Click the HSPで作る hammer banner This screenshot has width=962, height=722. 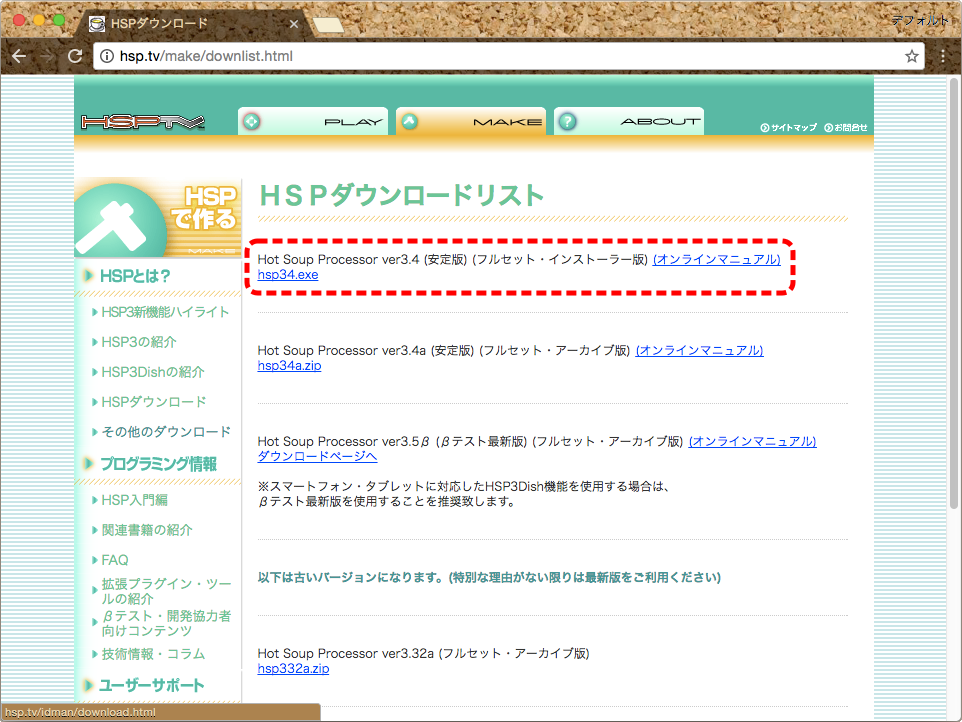tap(158, 217)
